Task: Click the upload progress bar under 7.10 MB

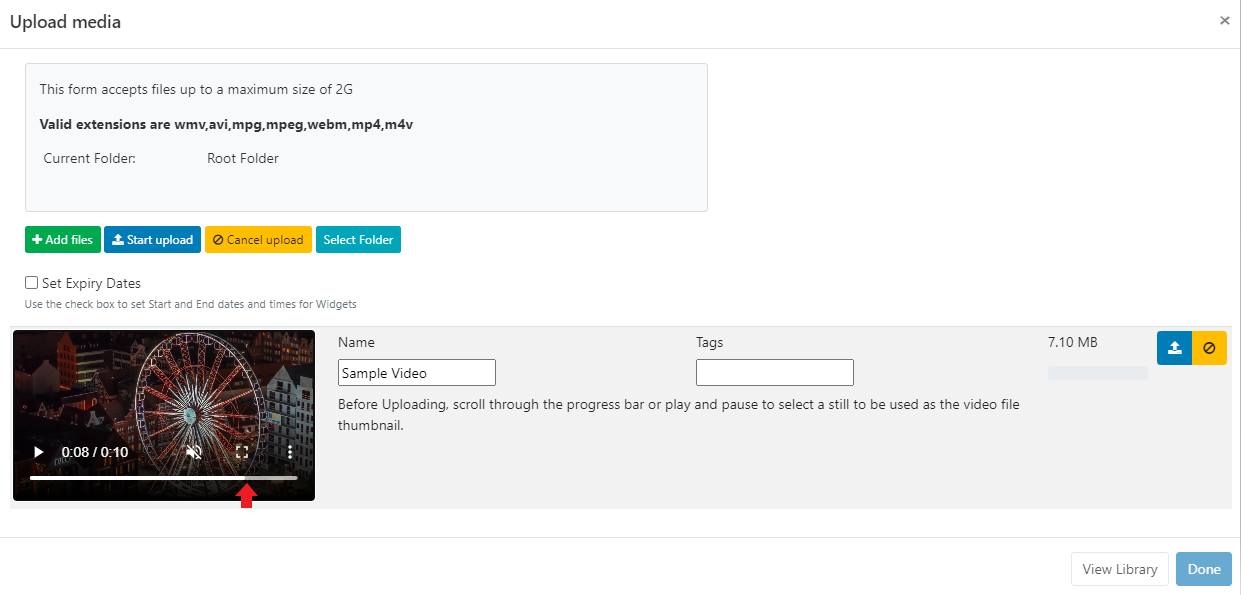Action: (x=1097, y=373)
